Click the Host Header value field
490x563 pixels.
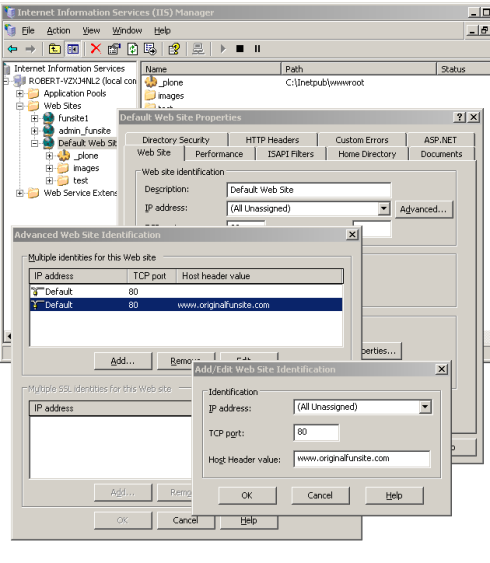362,459
